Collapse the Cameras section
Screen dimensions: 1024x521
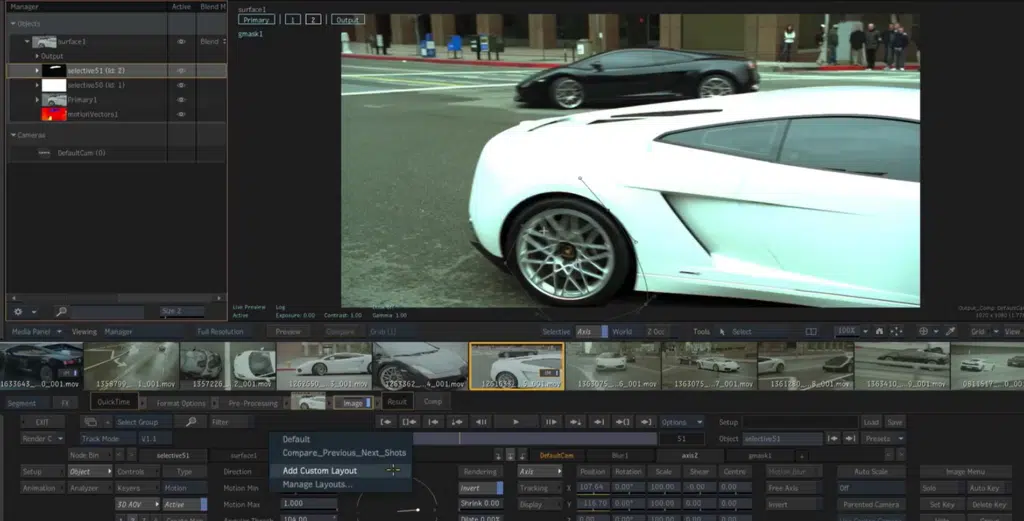13,135
